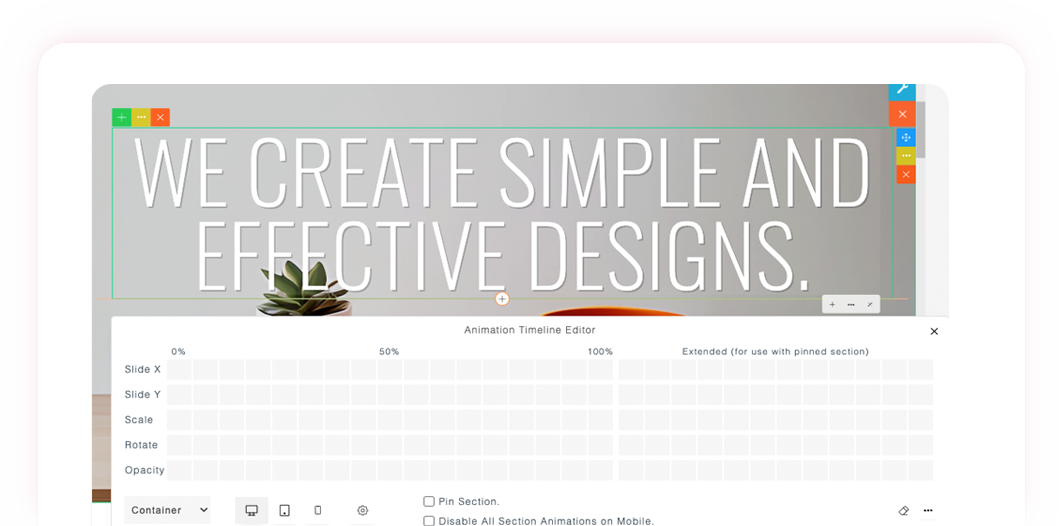Click the Slide Y row label
Viewport: 1059px width, 526px height.
[143, 394]
